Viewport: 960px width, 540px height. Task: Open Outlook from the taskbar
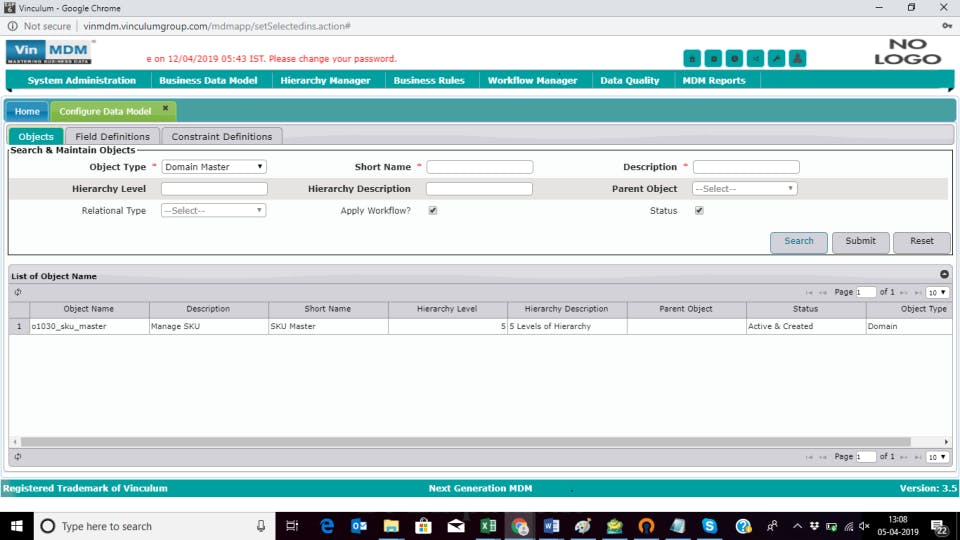tap(359, 526)
